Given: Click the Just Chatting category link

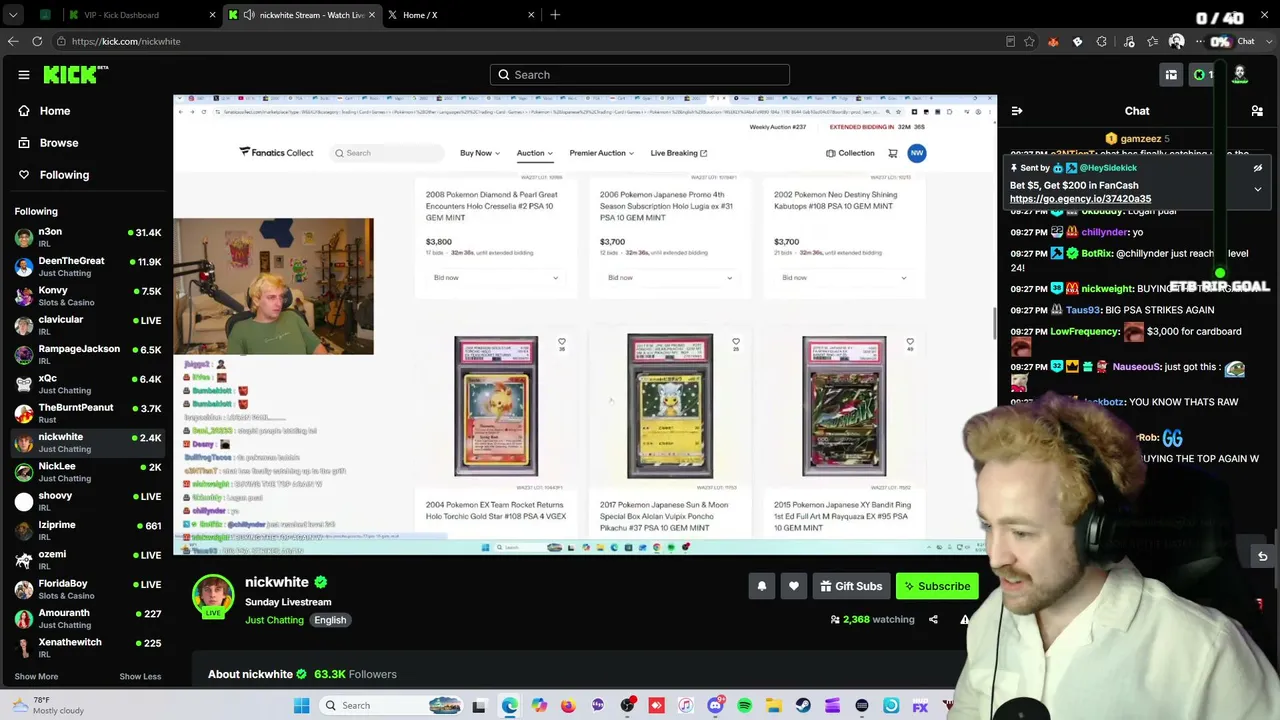Looking at the screenshot, I should (274, 620).
